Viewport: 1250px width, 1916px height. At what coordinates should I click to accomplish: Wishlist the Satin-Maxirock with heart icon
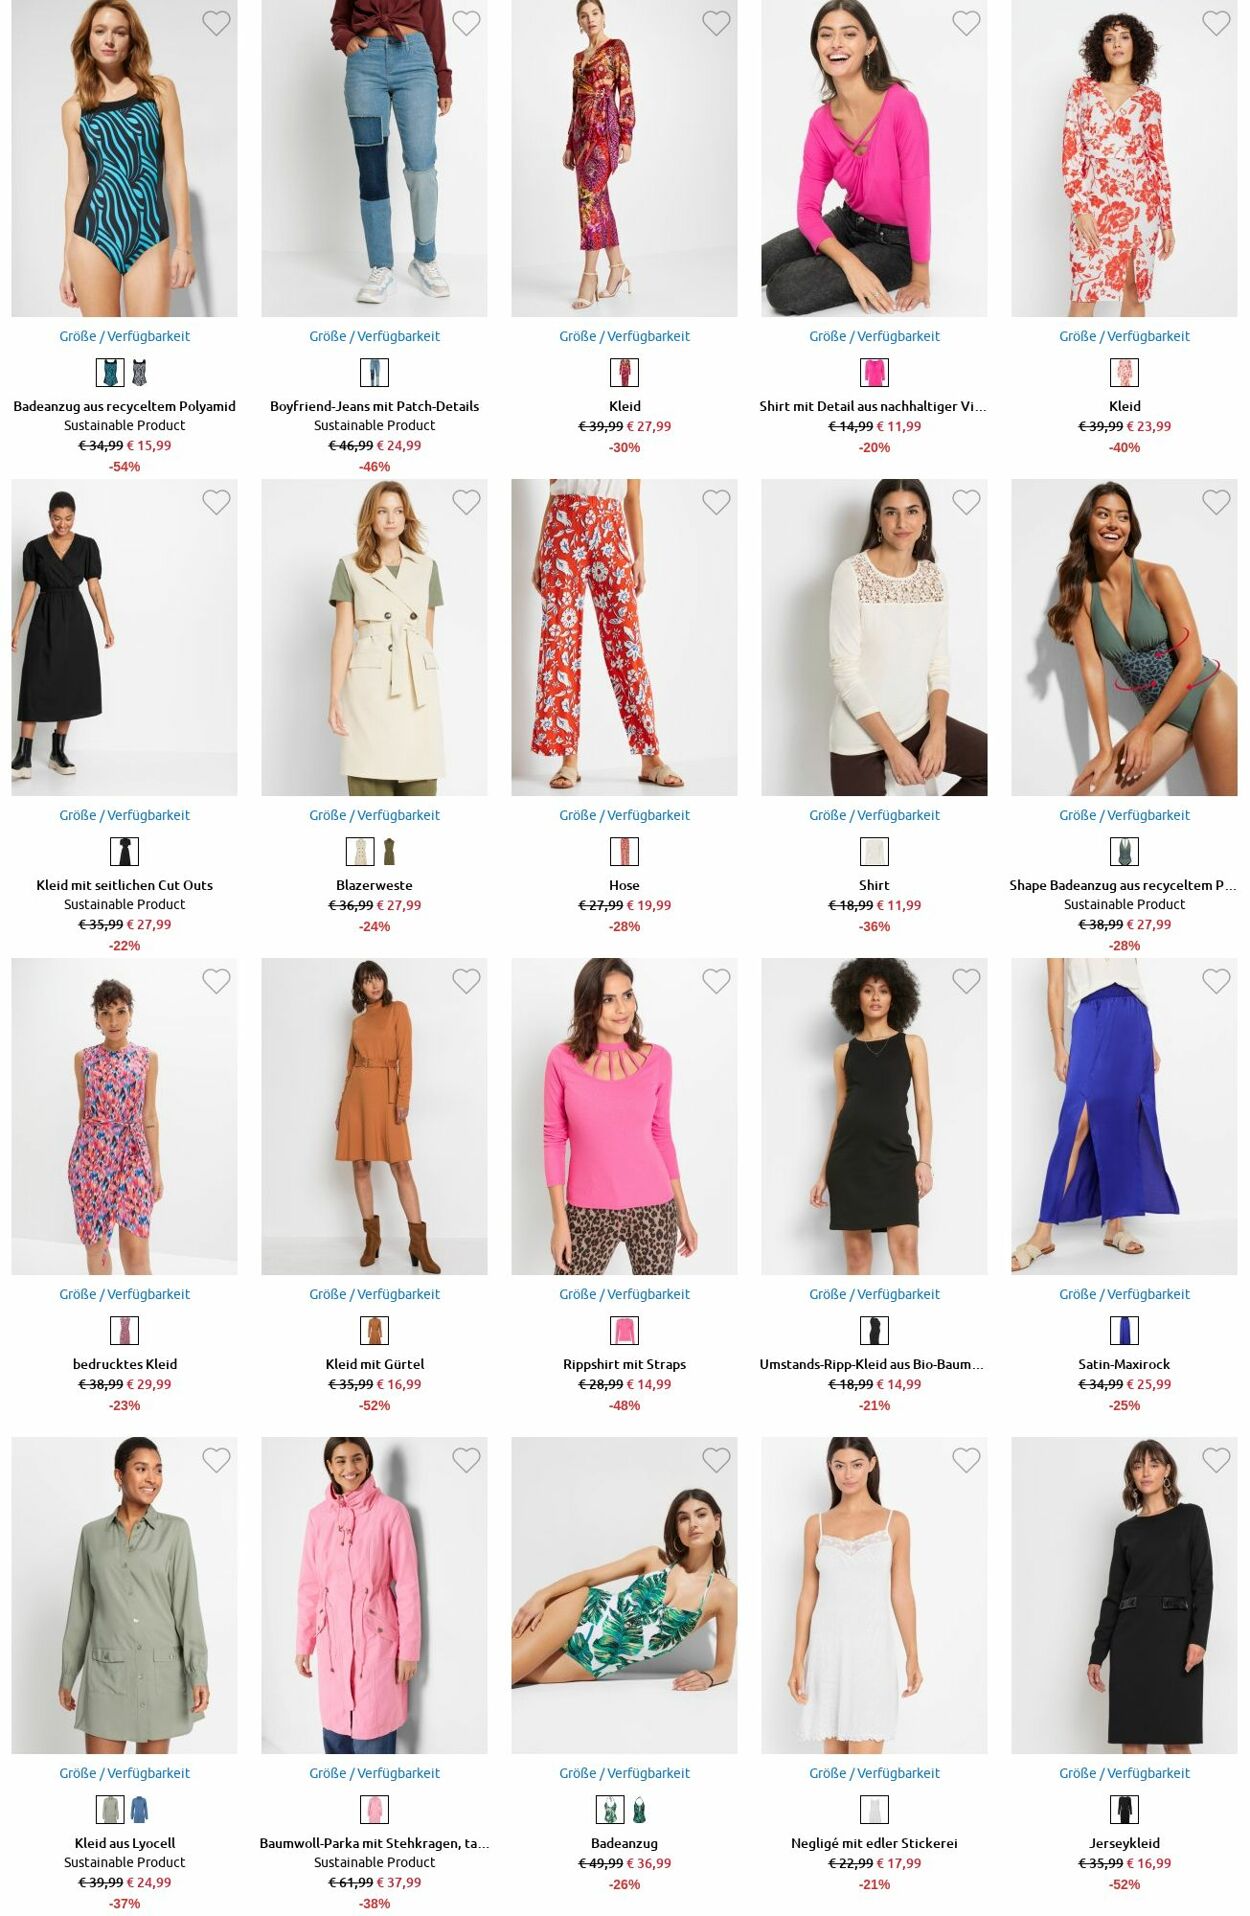click(x=1216, y=981)
